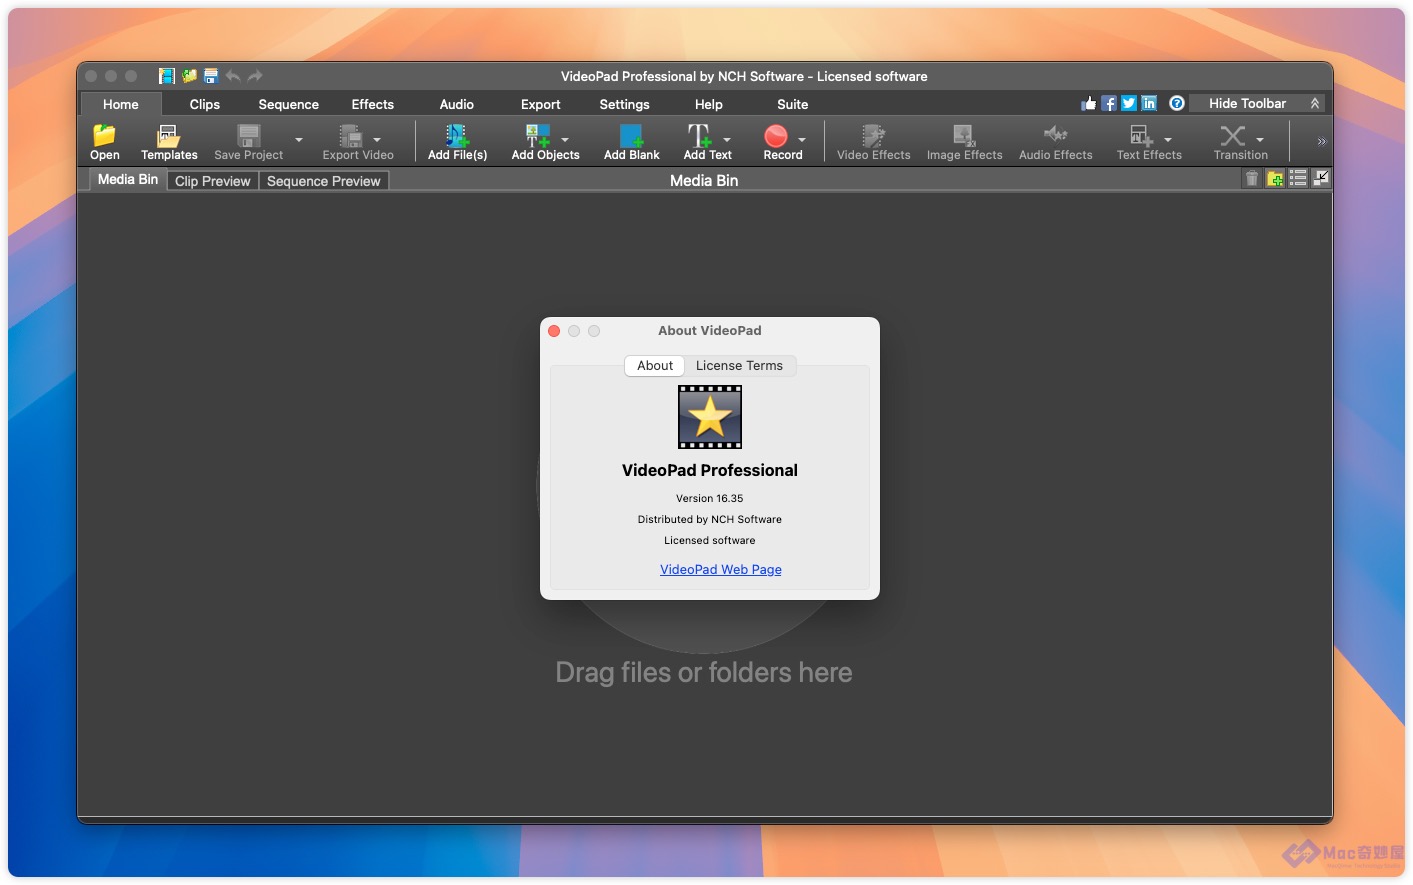Click the redo arrow in title bar
Viewport: 1413px width, 885px height.
point(255,76)
